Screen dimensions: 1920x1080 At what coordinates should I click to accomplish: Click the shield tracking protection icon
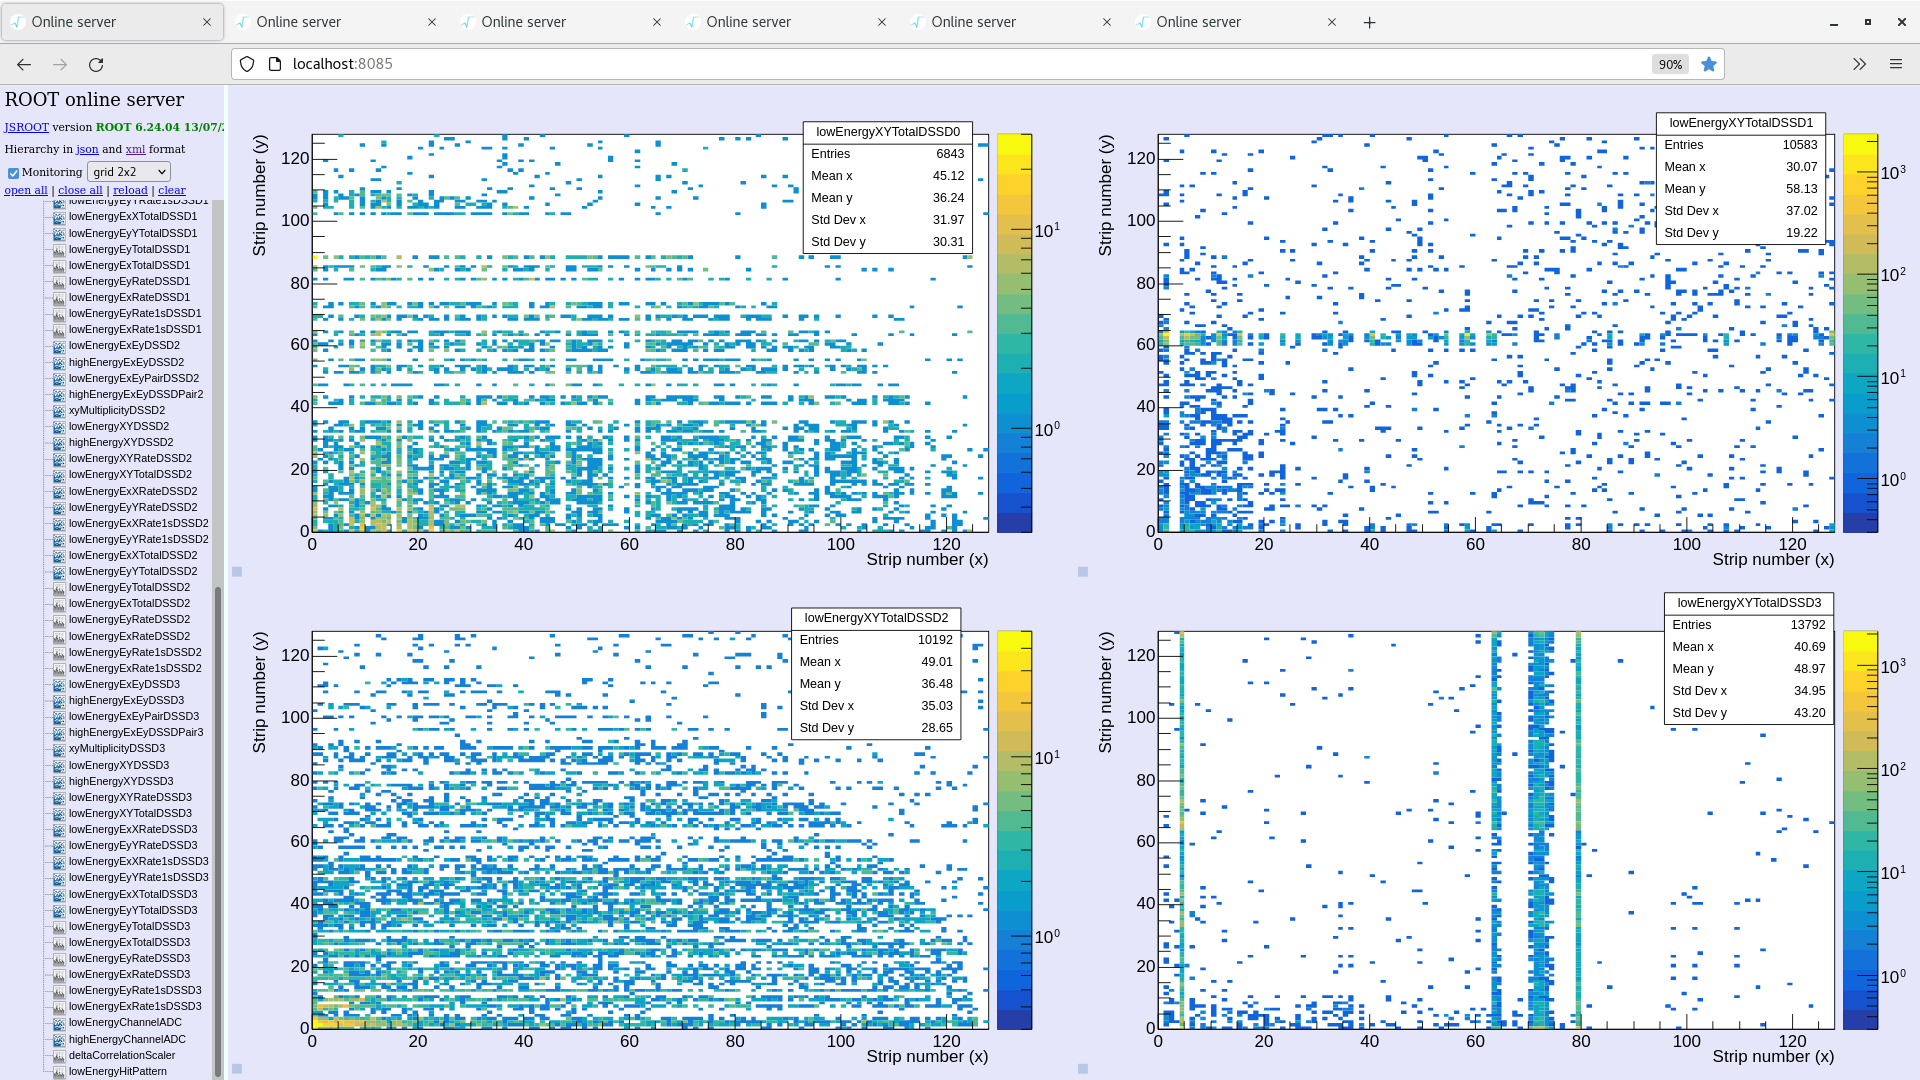(247, 64)
